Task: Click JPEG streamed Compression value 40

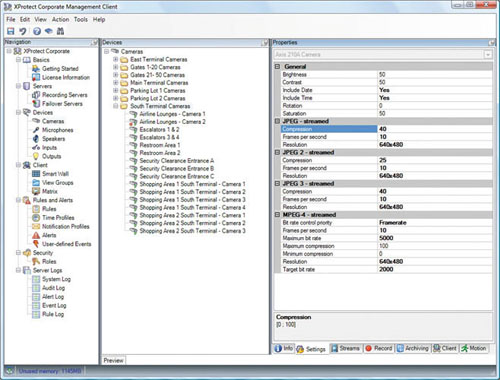Action: coord(434,129)
